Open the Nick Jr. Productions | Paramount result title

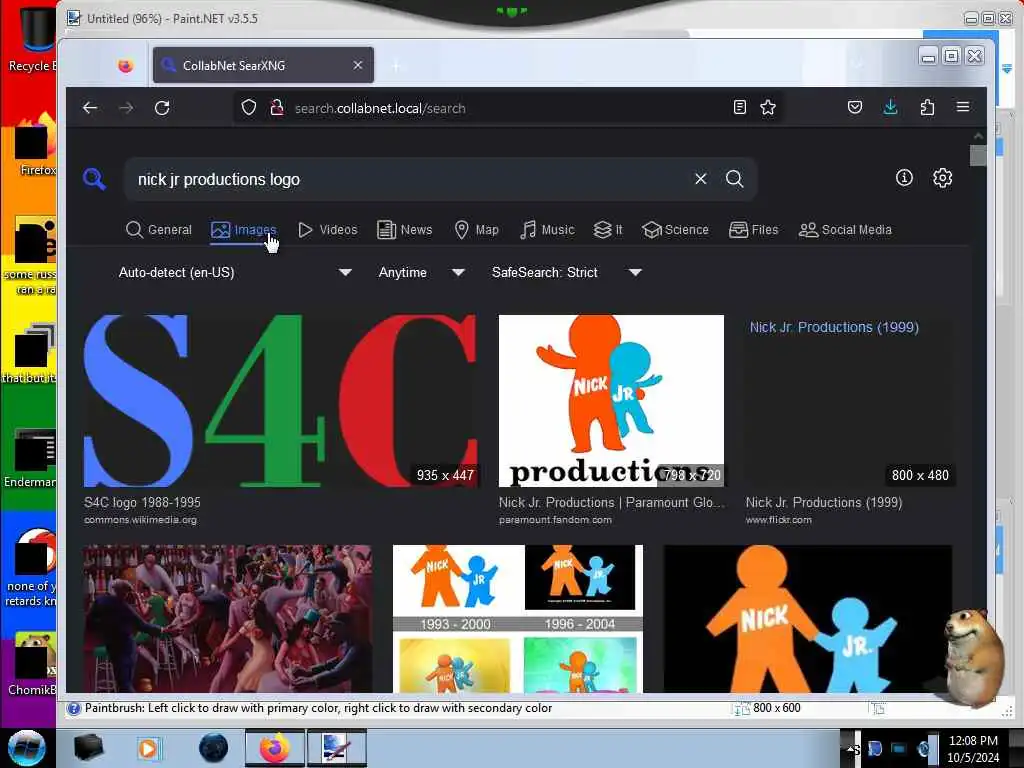pos(611,502)
